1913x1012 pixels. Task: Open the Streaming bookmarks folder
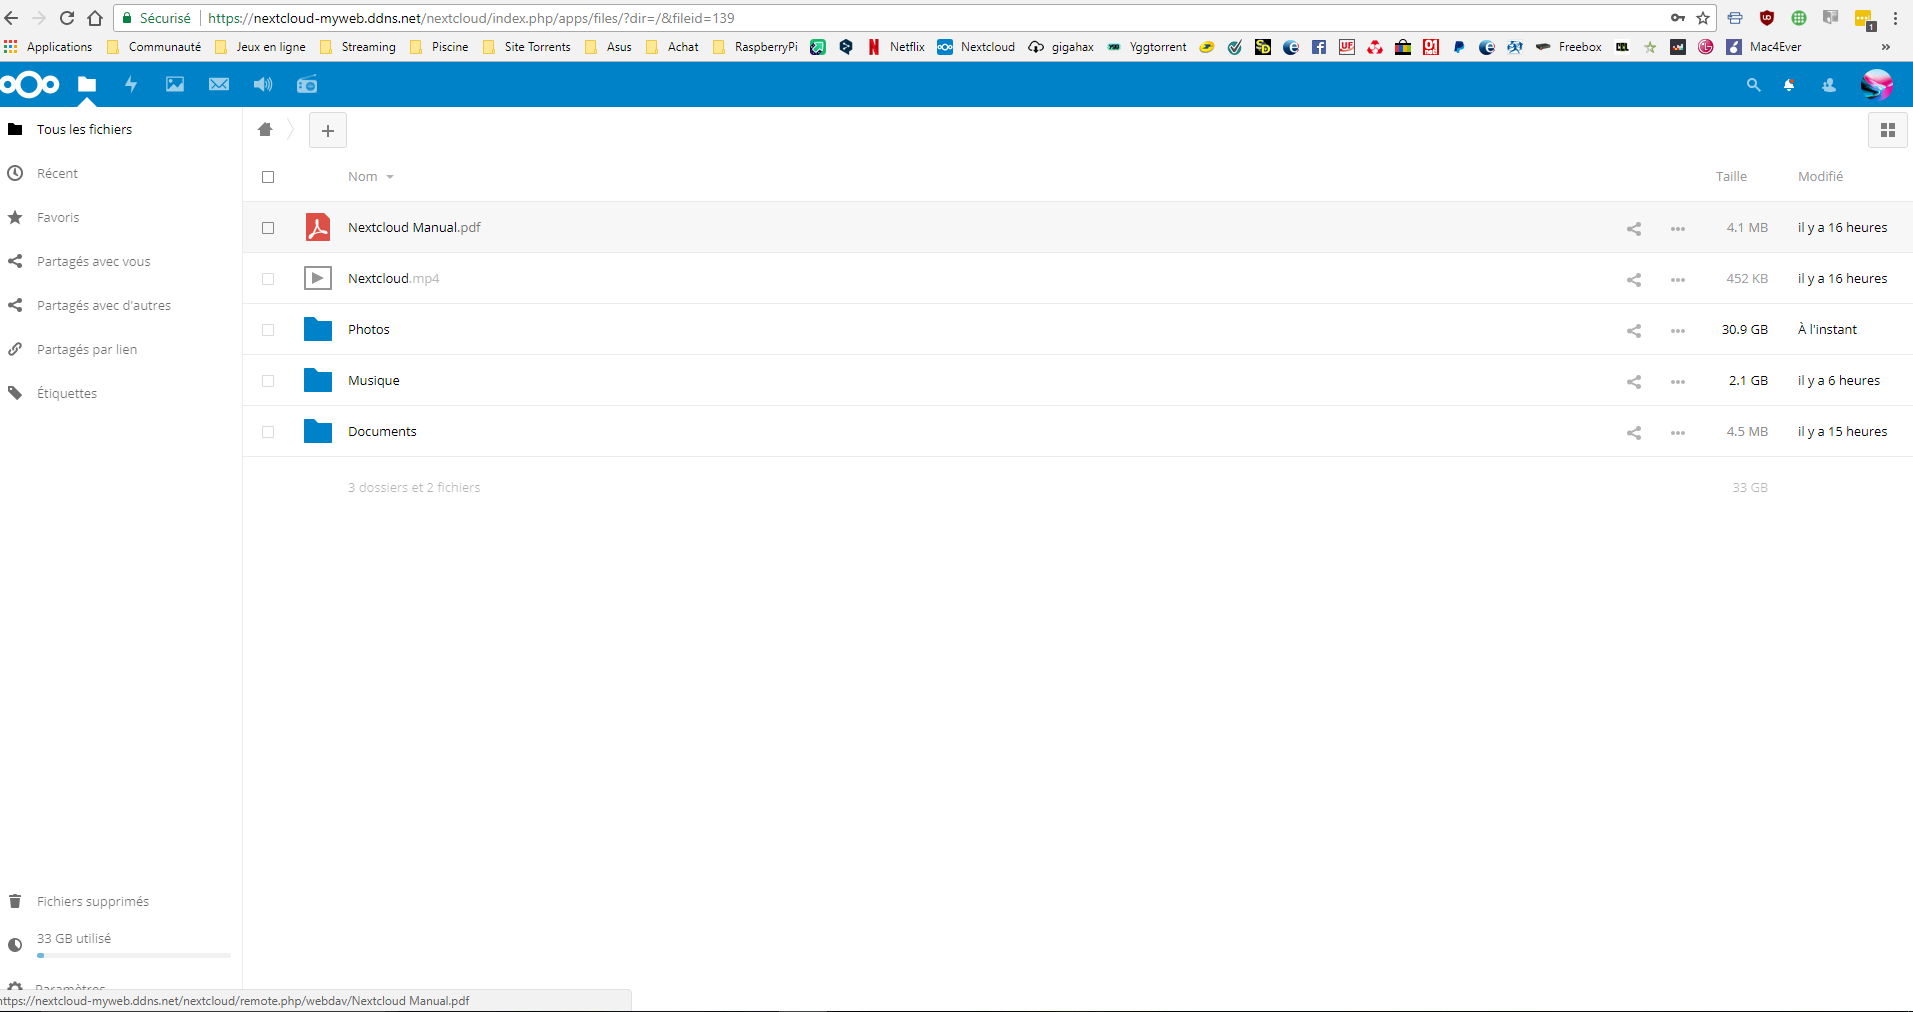(358, 47)
